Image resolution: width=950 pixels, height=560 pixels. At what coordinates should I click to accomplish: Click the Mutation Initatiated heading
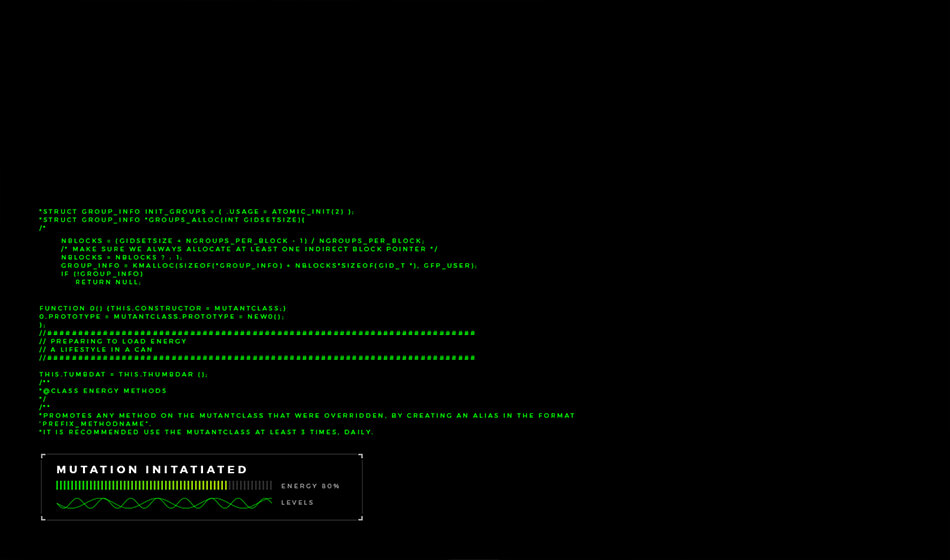click(152, 469)
